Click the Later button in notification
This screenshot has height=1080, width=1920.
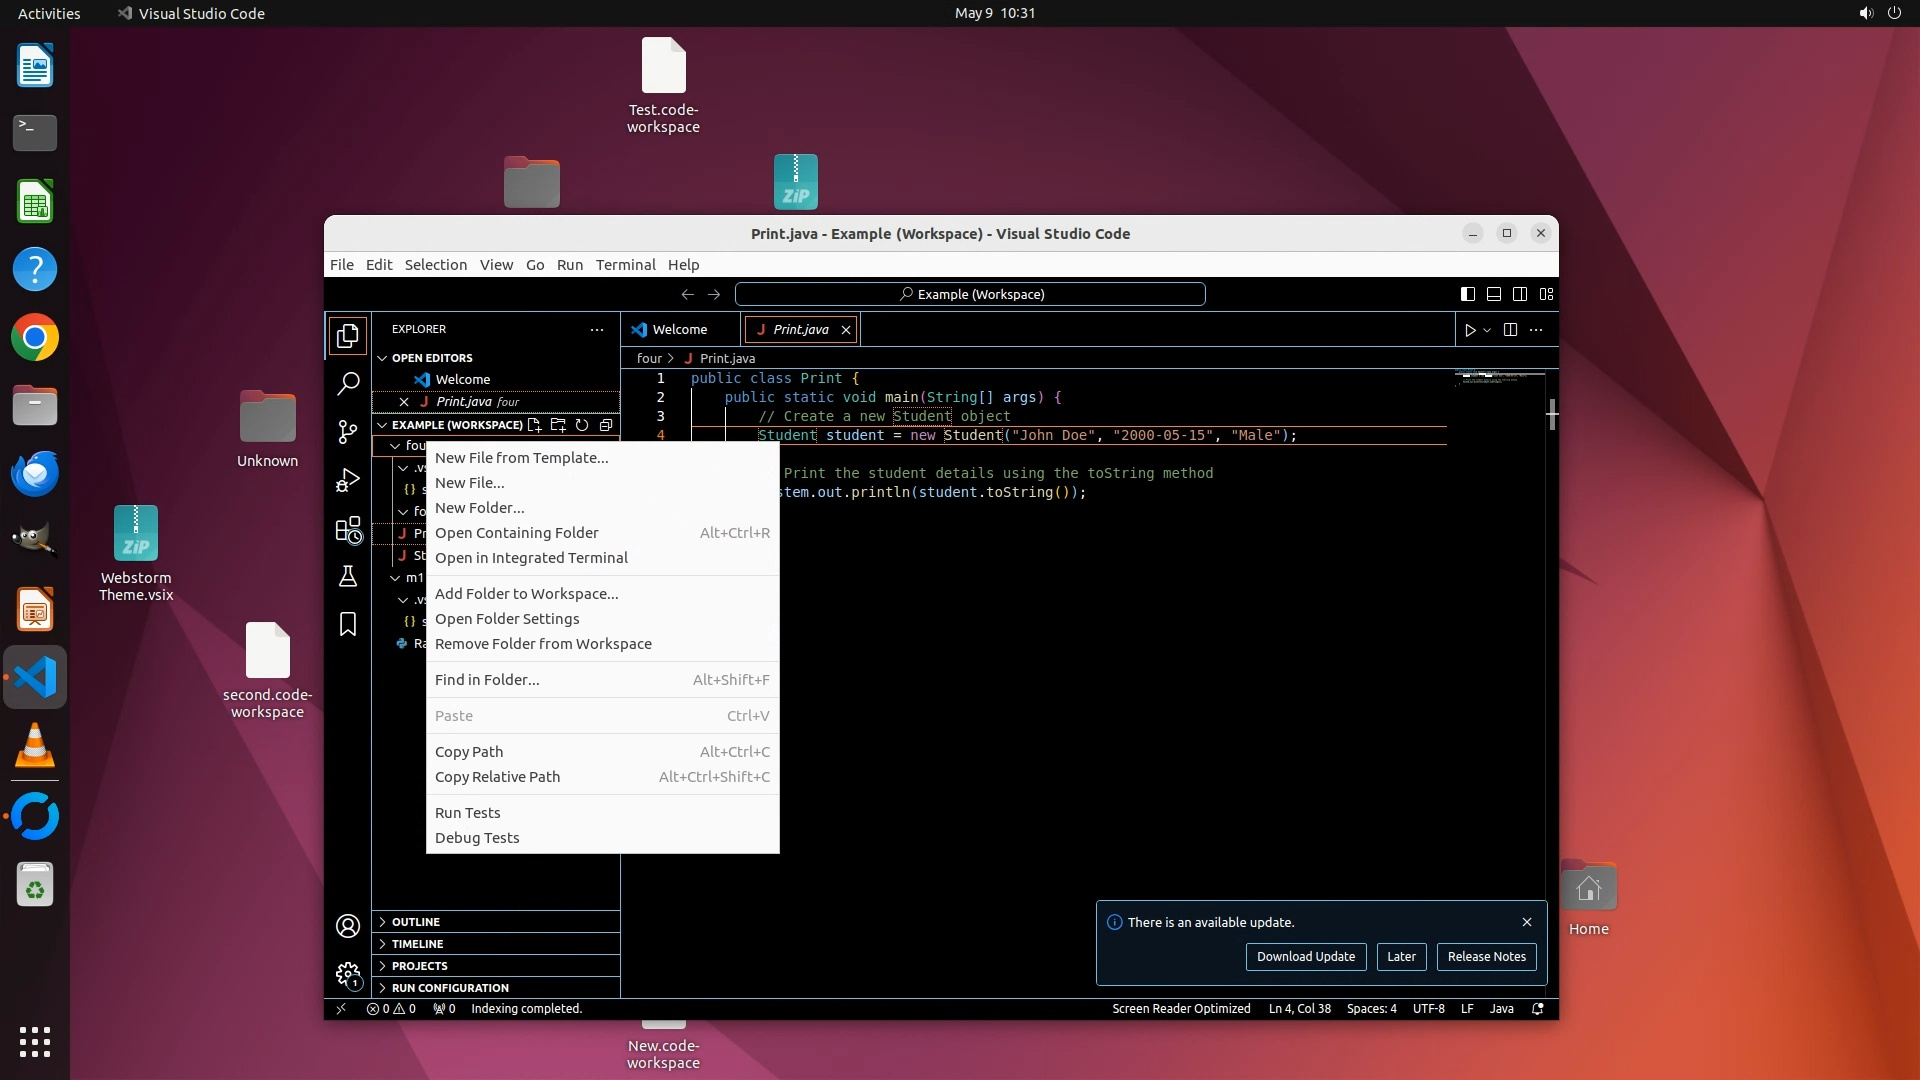[x=1401, y=957]
